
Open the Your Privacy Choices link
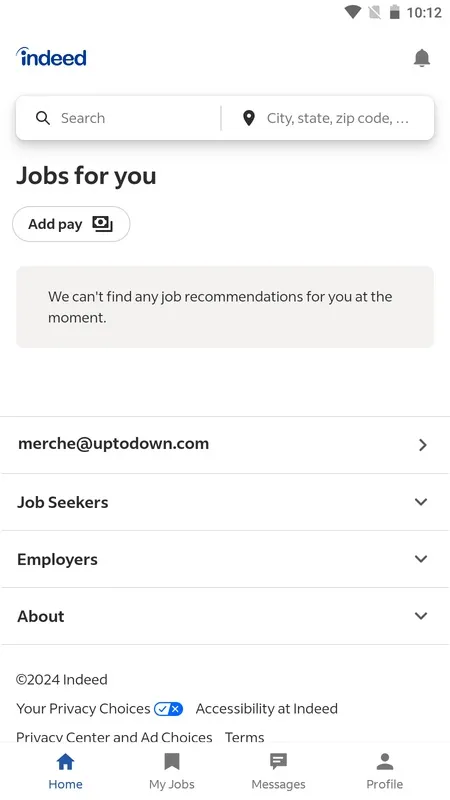pyautogui.click(x=83, y=709)
